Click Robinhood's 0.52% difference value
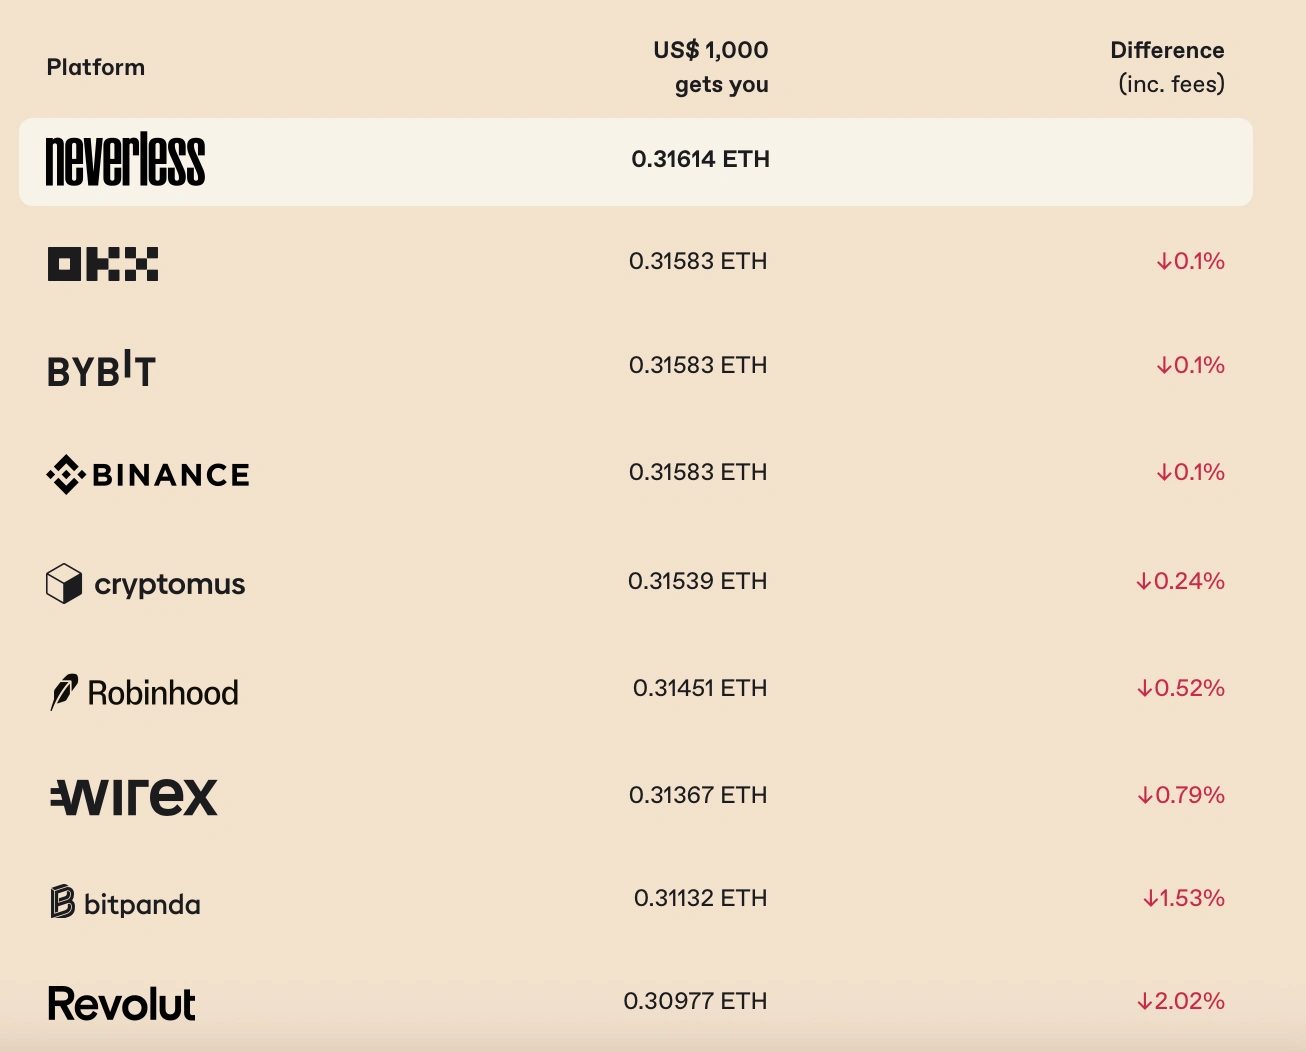 [1180, 688]
